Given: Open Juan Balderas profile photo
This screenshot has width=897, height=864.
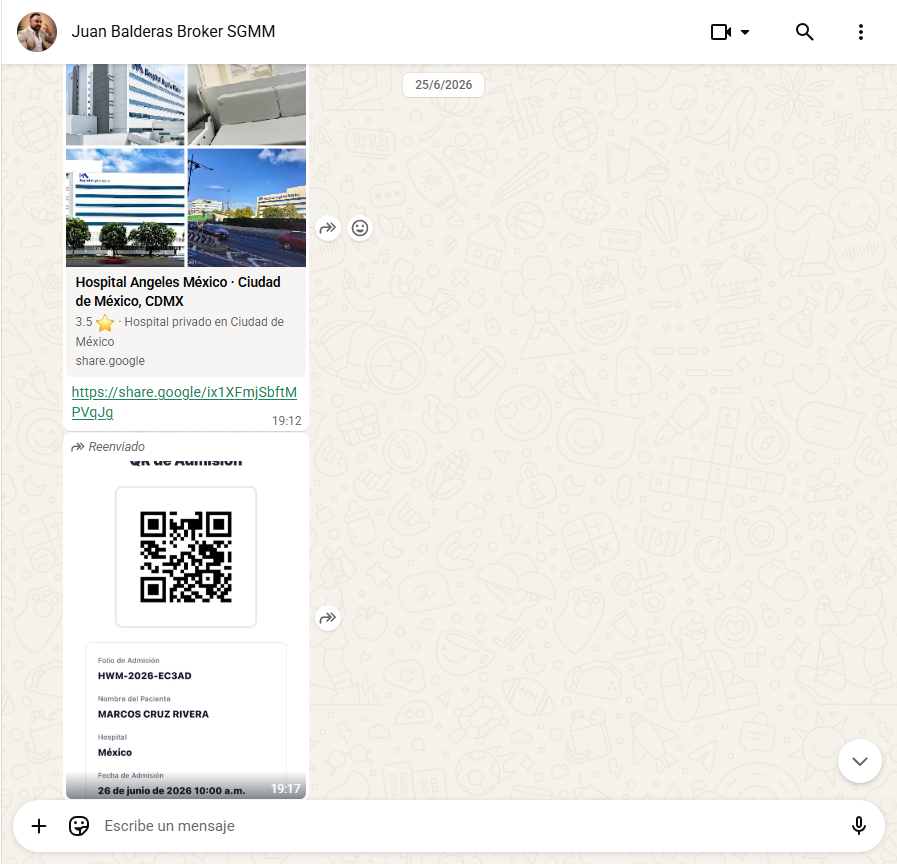Looking at the screenshot, I should [37, 32].
